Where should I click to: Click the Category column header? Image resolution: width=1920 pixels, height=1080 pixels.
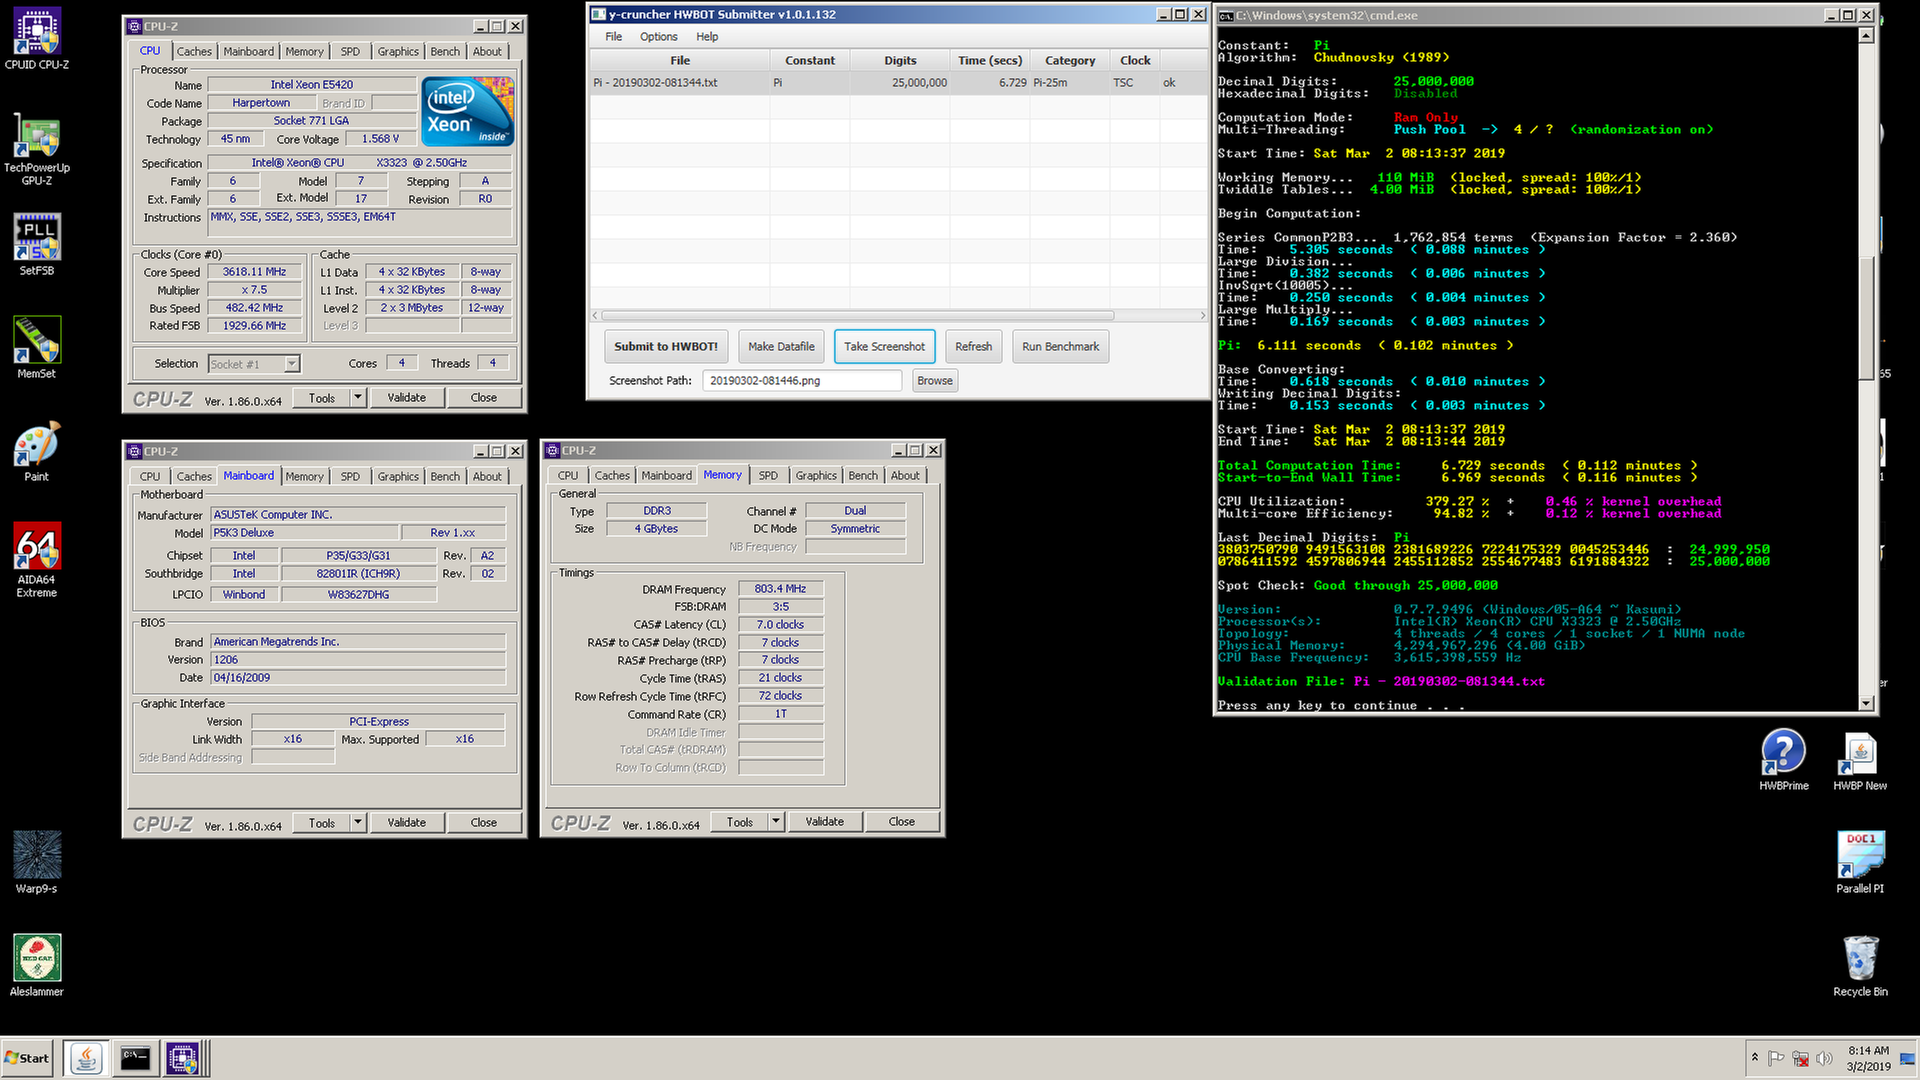[1070, 61]
